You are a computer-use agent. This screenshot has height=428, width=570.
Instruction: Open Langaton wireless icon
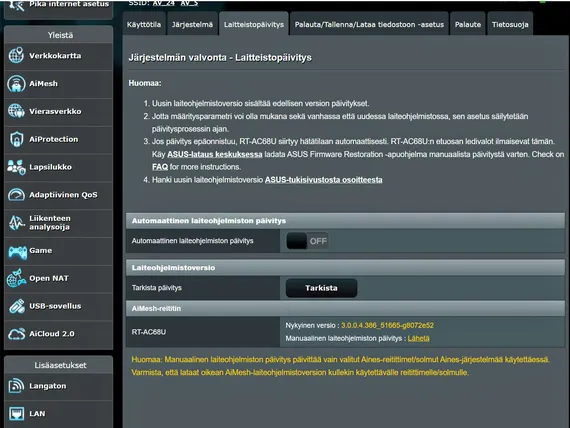[16, 386]
